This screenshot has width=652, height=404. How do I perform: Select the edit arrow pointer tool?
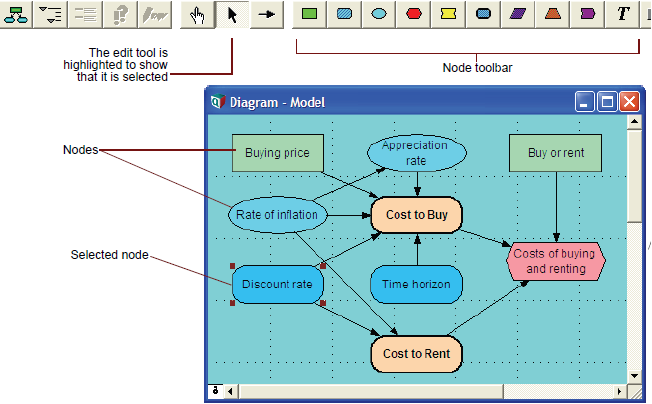point(232,15)
